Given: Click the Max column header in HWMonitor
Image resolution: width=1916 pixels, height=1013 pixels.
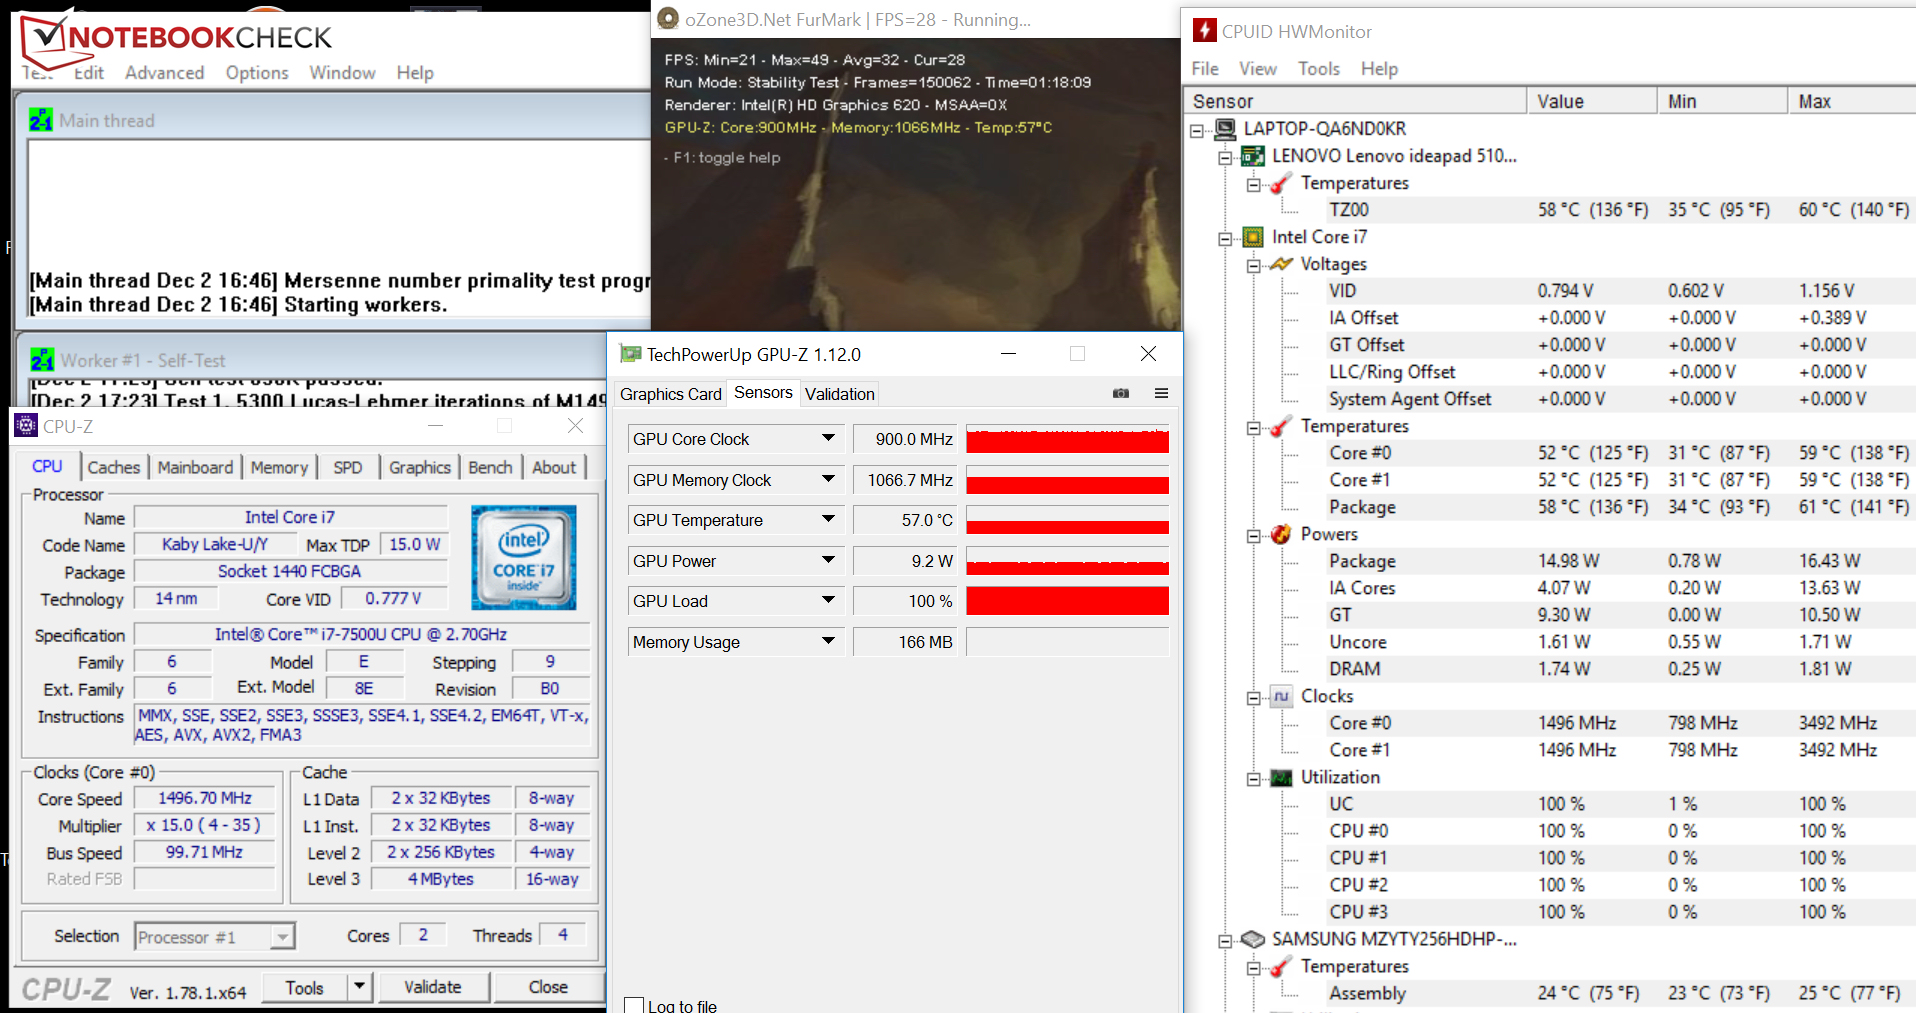Looking at the screenshot, I should tap(1852, 101).
